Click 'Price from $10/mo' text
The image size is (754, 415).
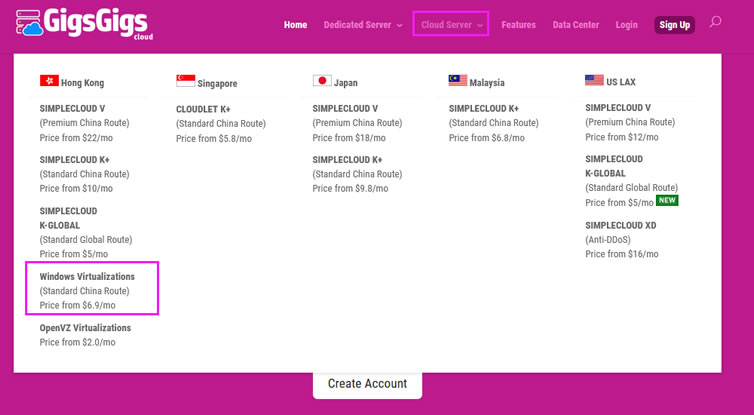tap(76, 189)
